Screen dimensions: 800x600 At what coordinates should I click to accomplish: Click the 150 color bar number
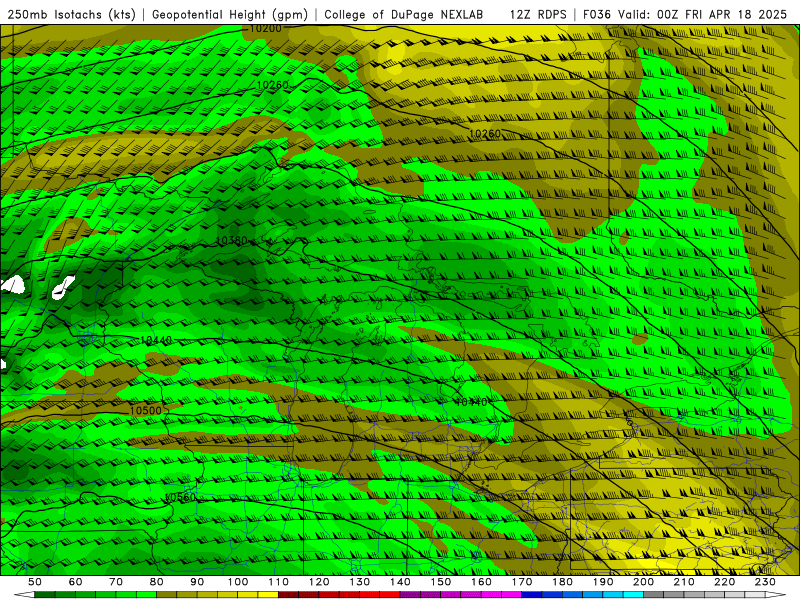pos(441,582)
